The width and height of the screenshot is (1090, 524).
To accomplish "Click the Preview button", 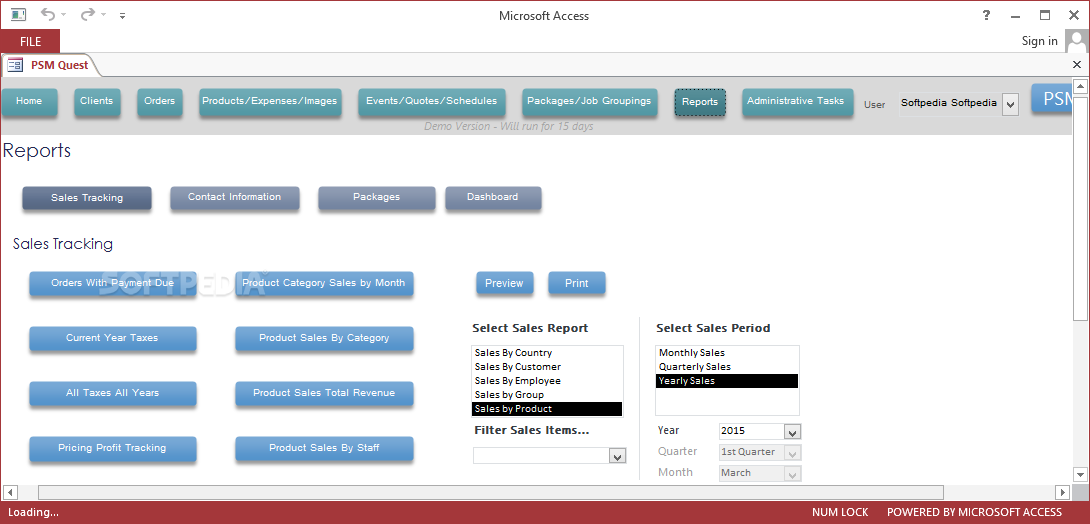I will [505, 284].
